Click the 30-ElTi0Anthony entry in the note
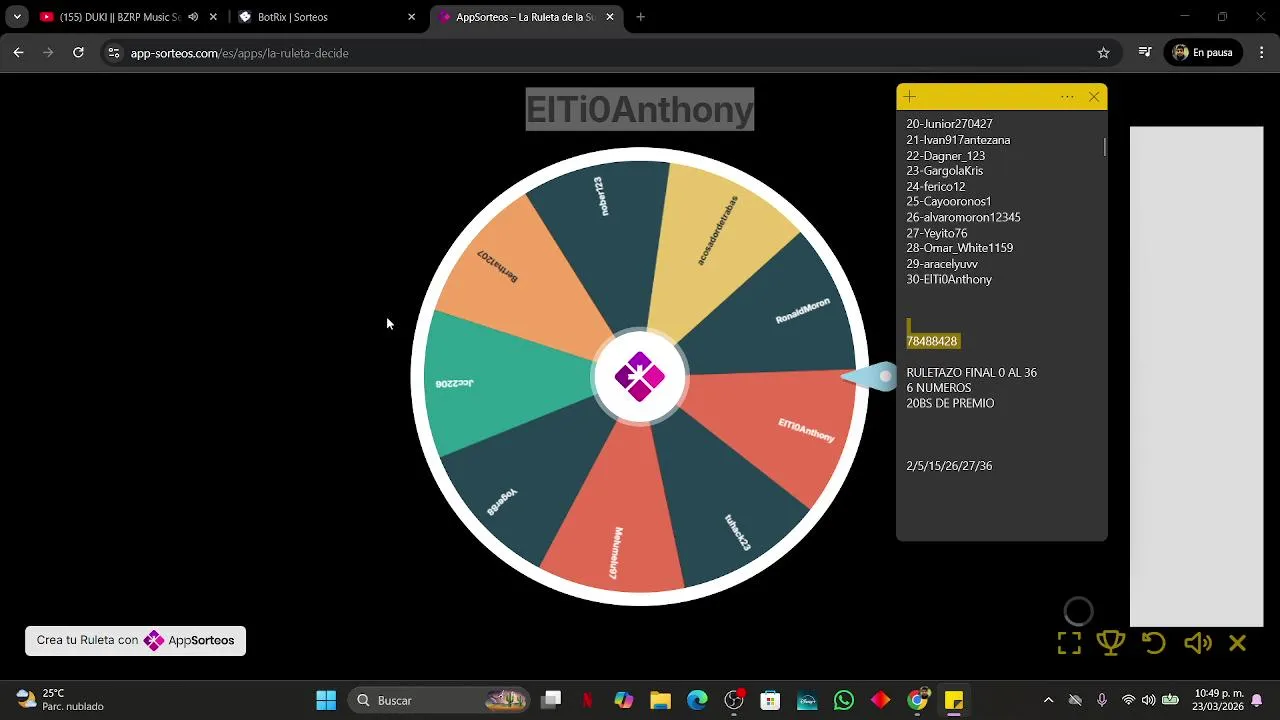The width and height of the screenshot is (1280, 720). (x=949, y=279)
